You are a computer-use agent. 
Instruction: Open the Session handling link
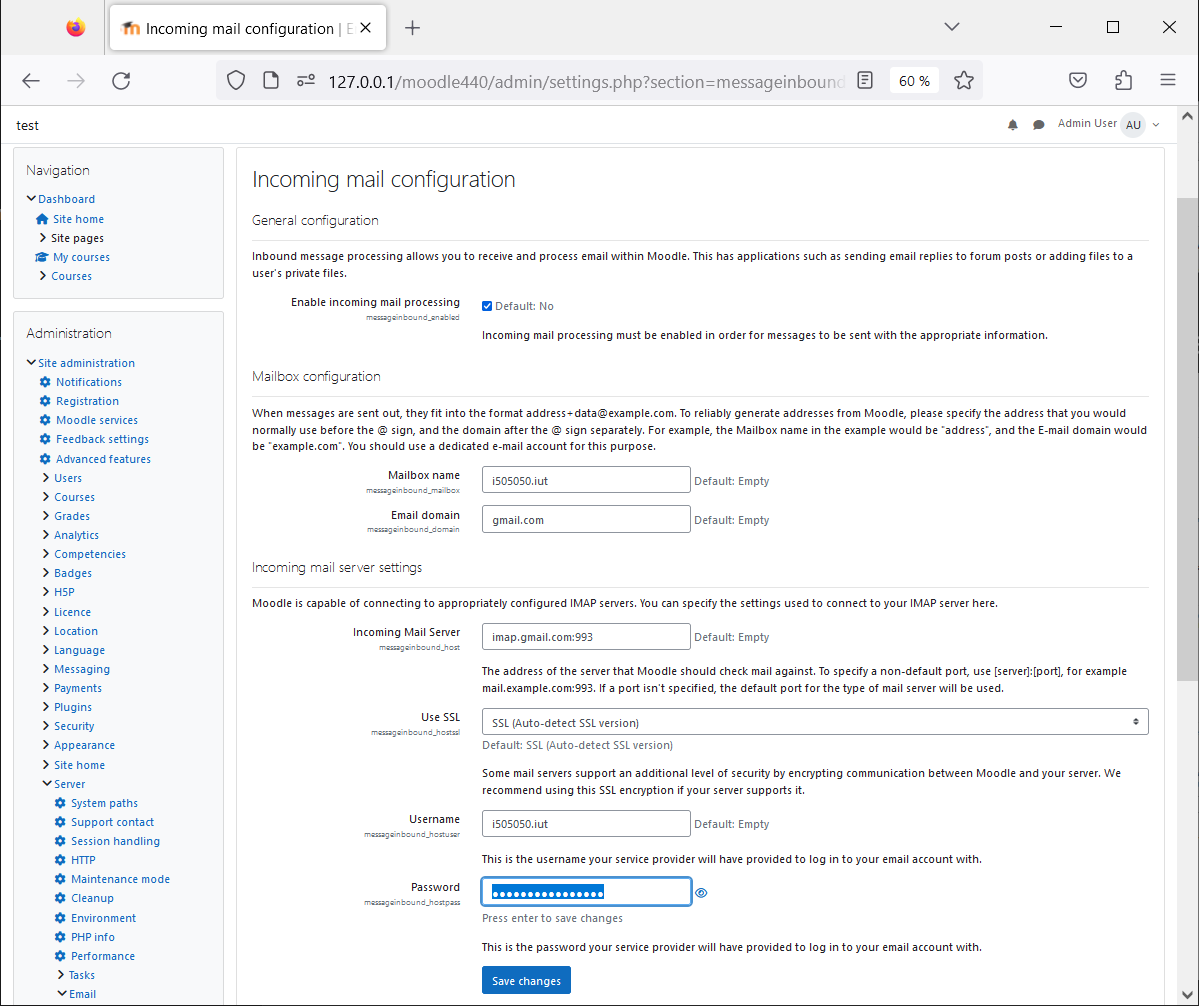(115, 841)
